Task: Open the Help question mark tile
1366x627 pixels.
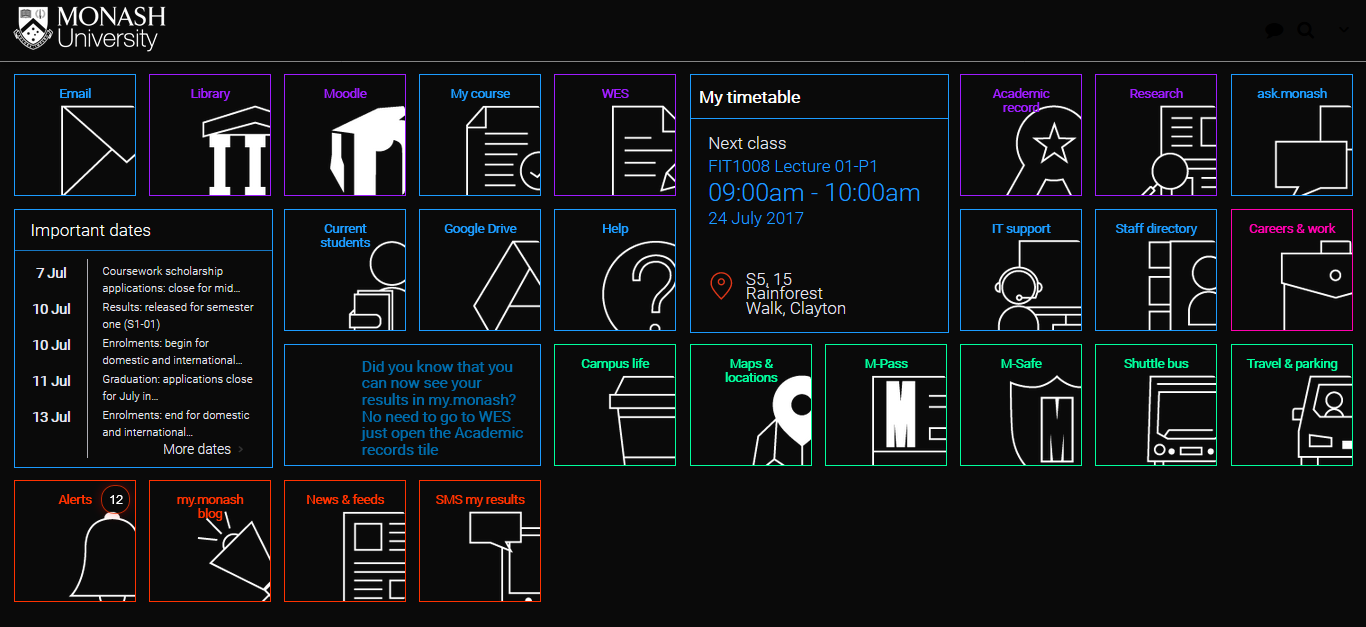Action: [x=614, y=269]
